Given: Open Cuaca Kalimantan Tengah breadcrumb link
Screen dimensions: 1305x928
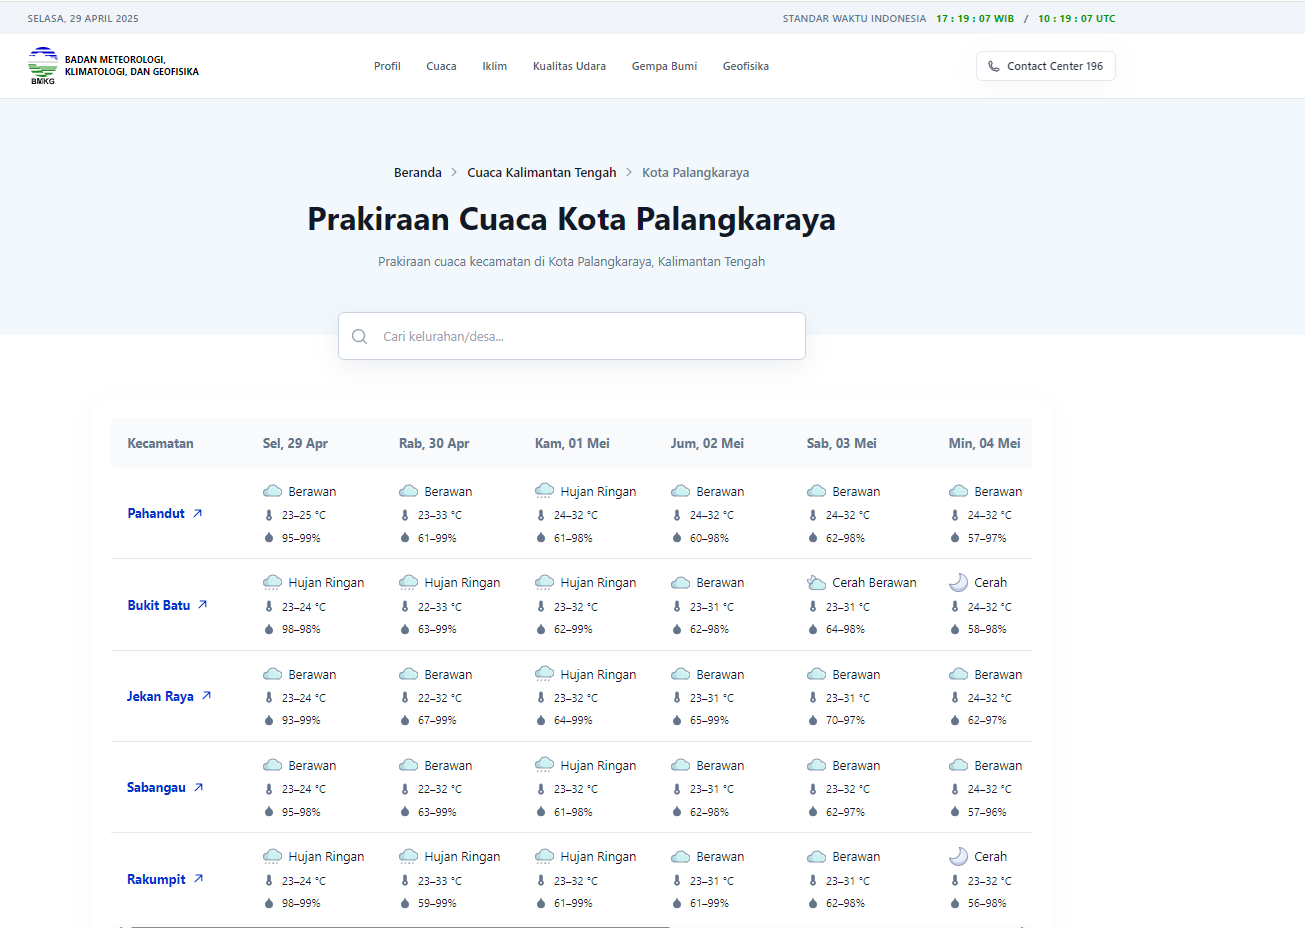Looking at the screenshot, I should pyautogui.click(x=541, y=173).
